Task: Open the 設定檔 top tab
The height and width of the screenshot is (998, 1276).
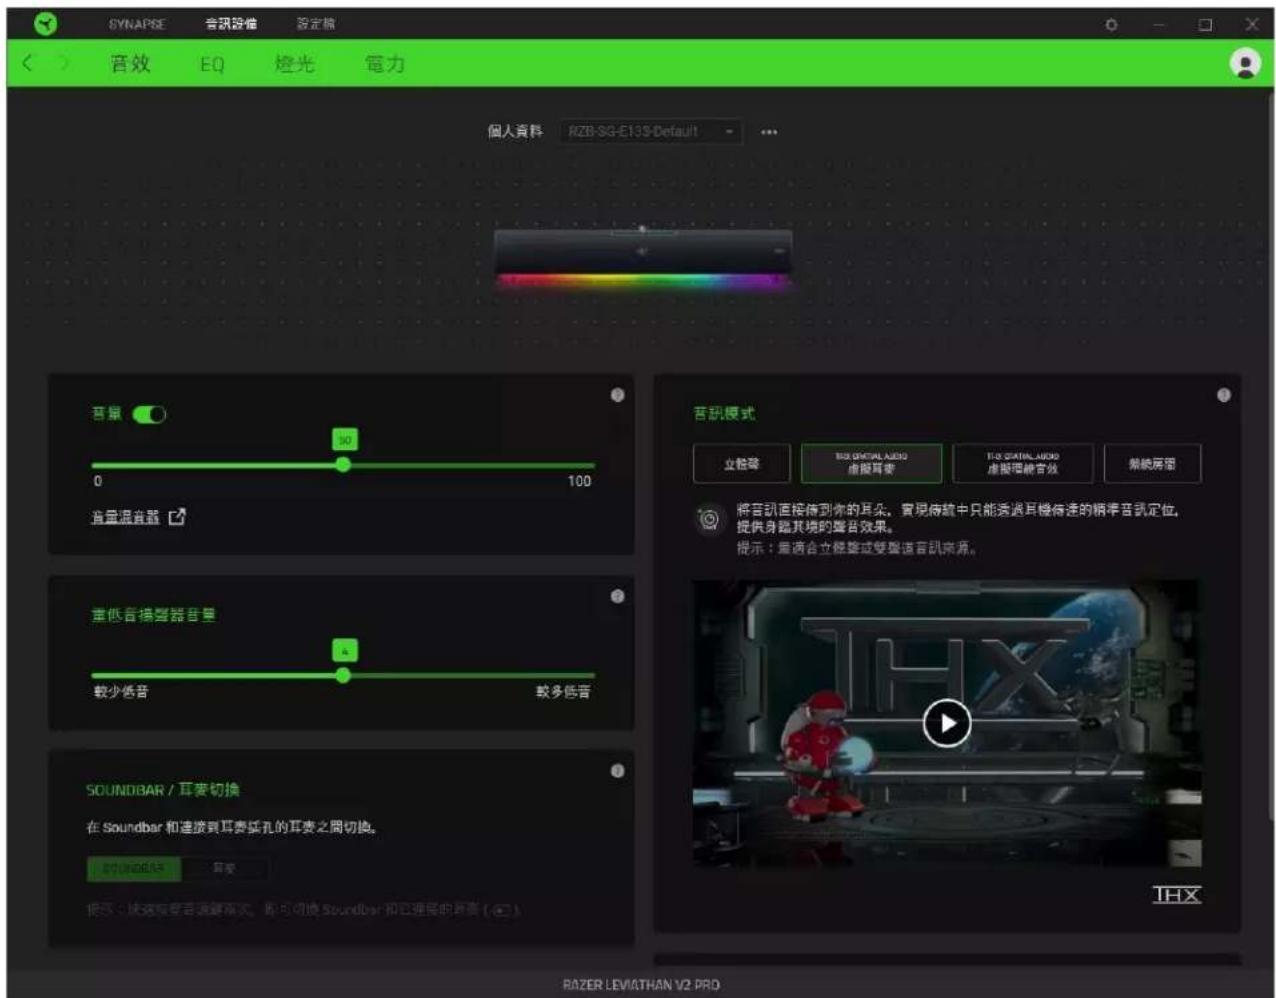Action: [316, 24]
